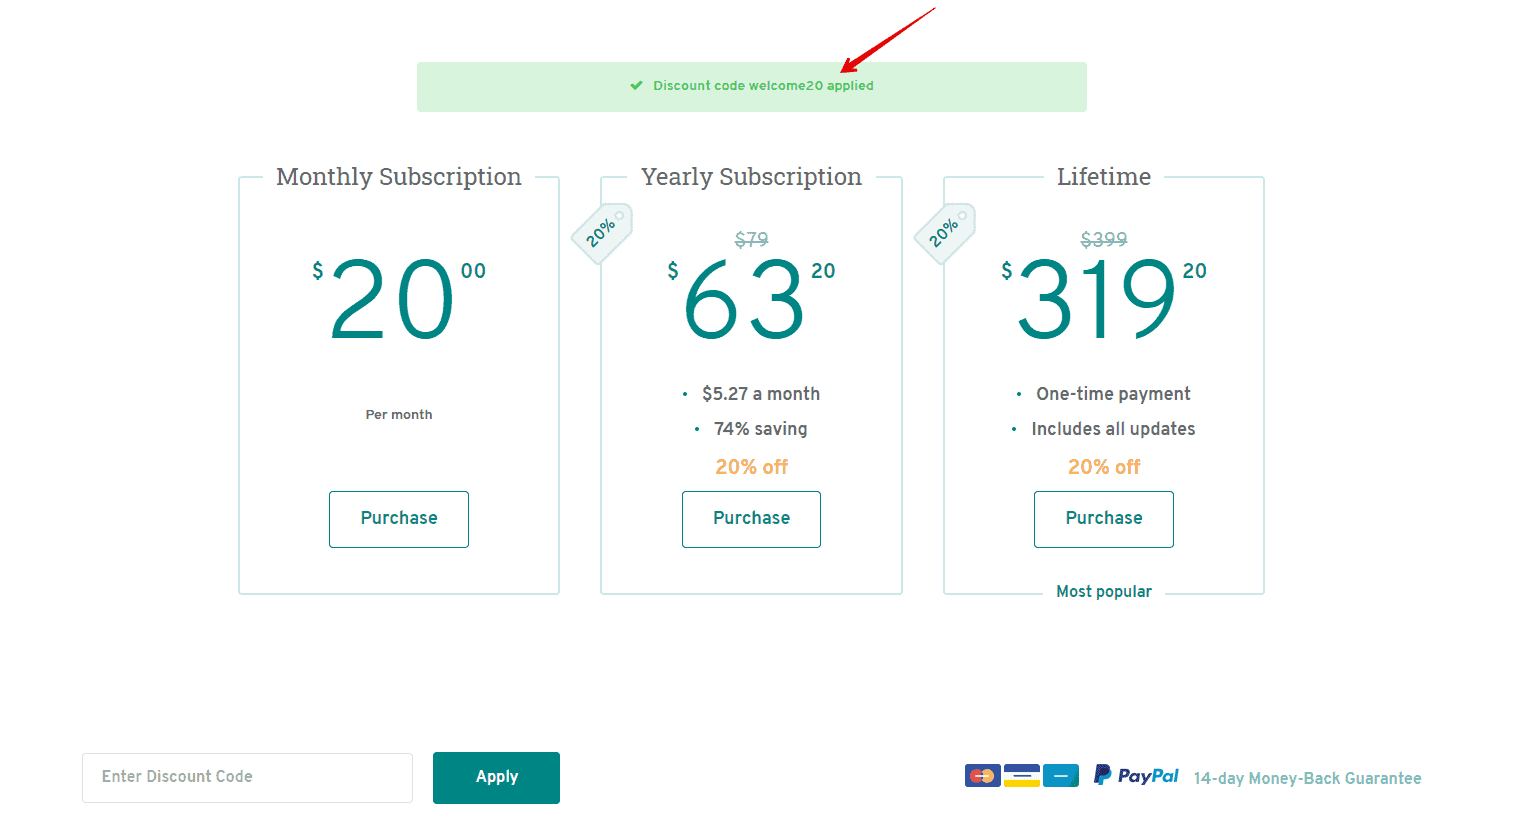Click the green checkmark in discount banner

tap(636, 86)
